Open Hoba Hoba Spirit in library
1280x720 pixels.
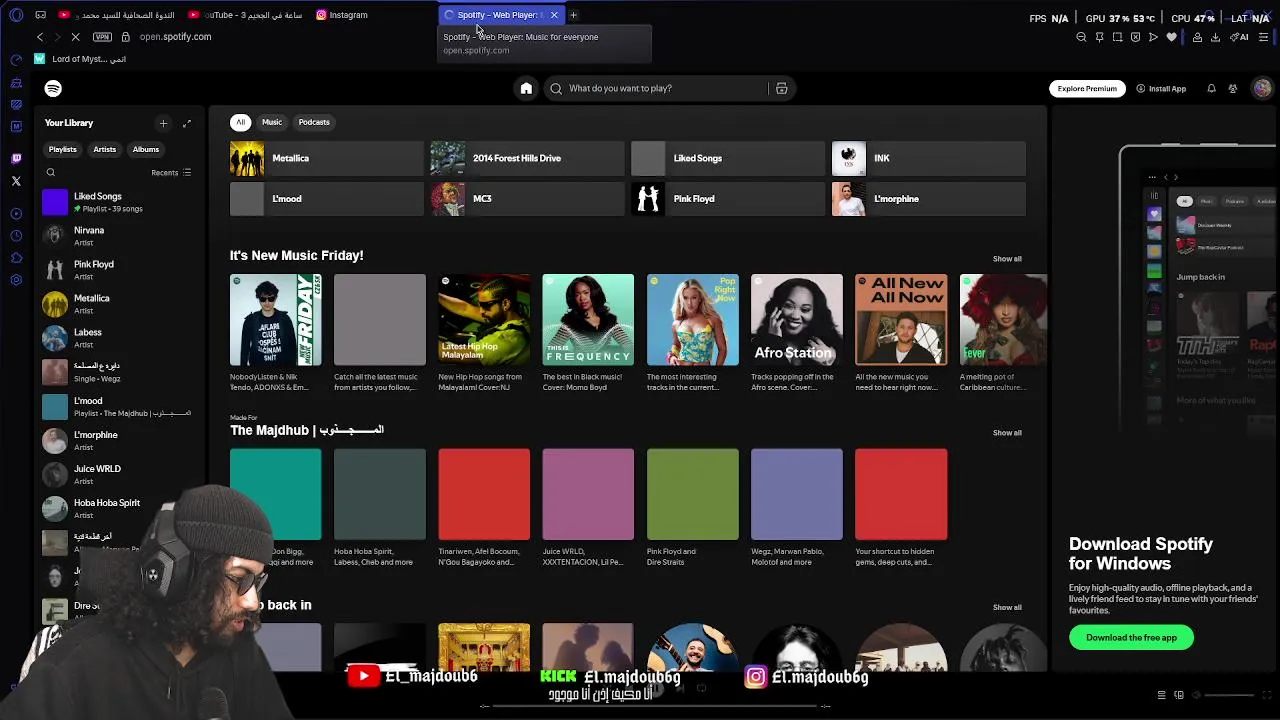120,509
